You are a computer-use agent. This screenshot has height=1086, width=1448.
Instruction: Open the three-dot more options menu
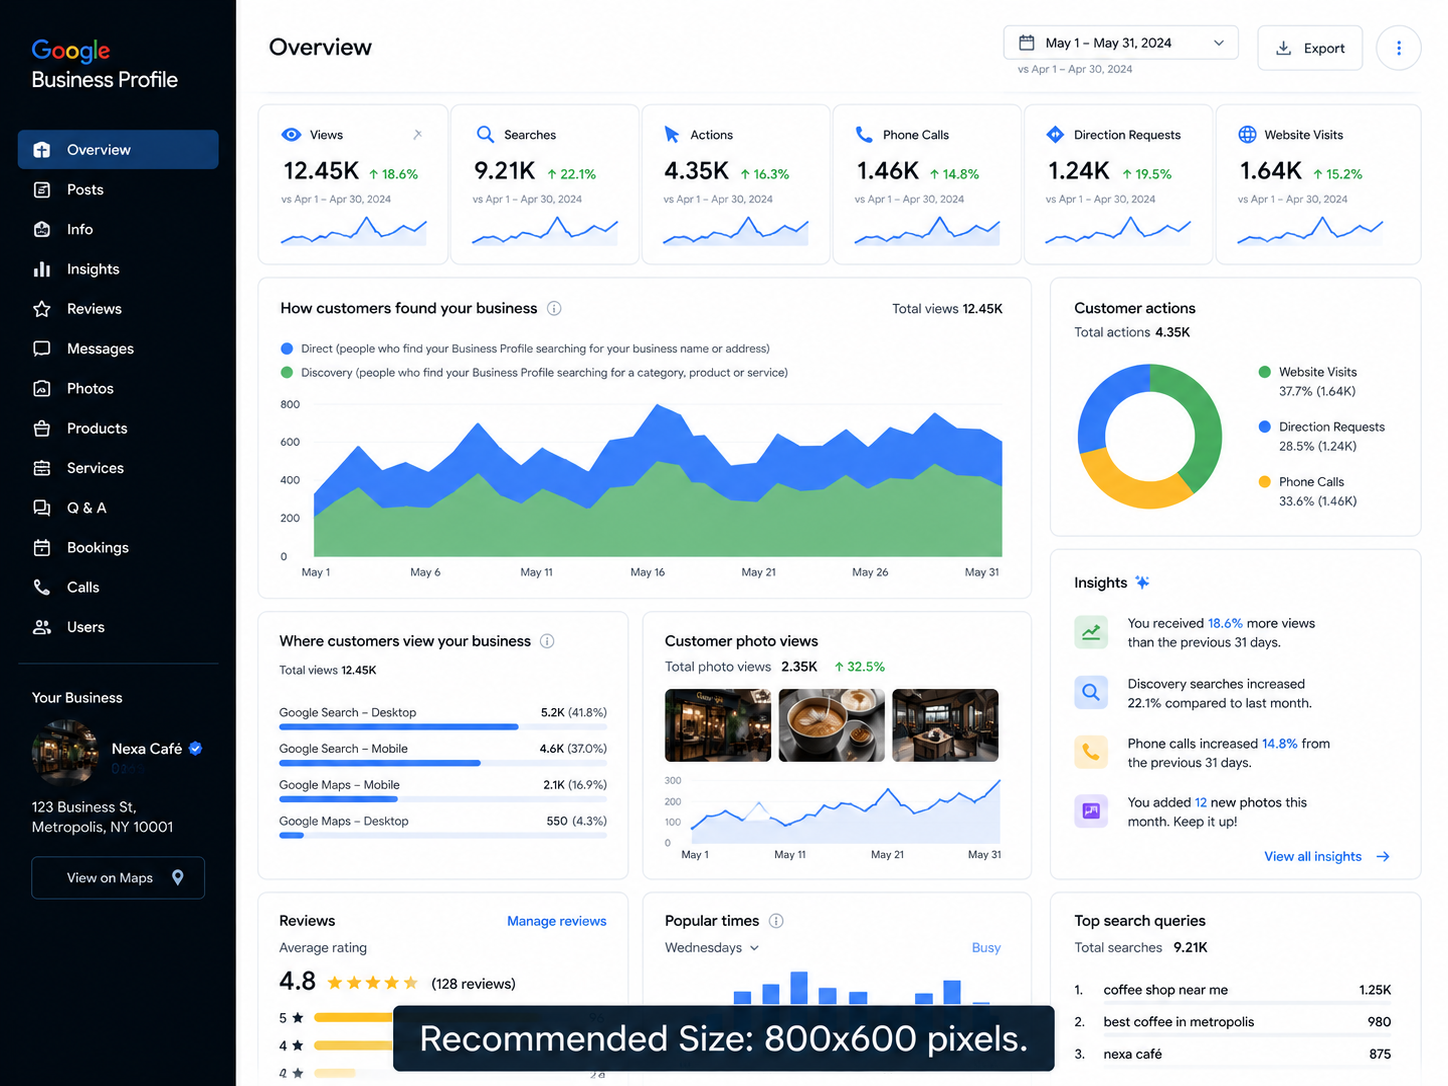(x=1398, y=48)
